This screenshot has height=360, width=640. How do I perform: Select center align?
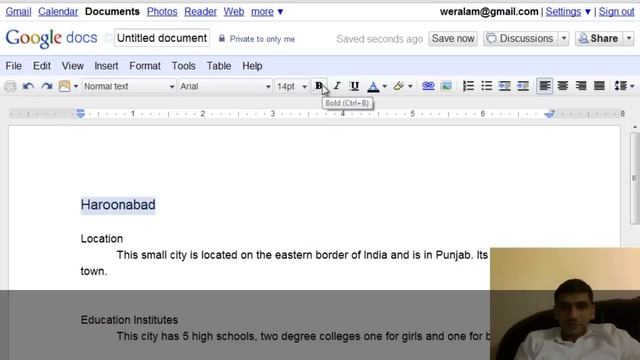pos(563,86)
